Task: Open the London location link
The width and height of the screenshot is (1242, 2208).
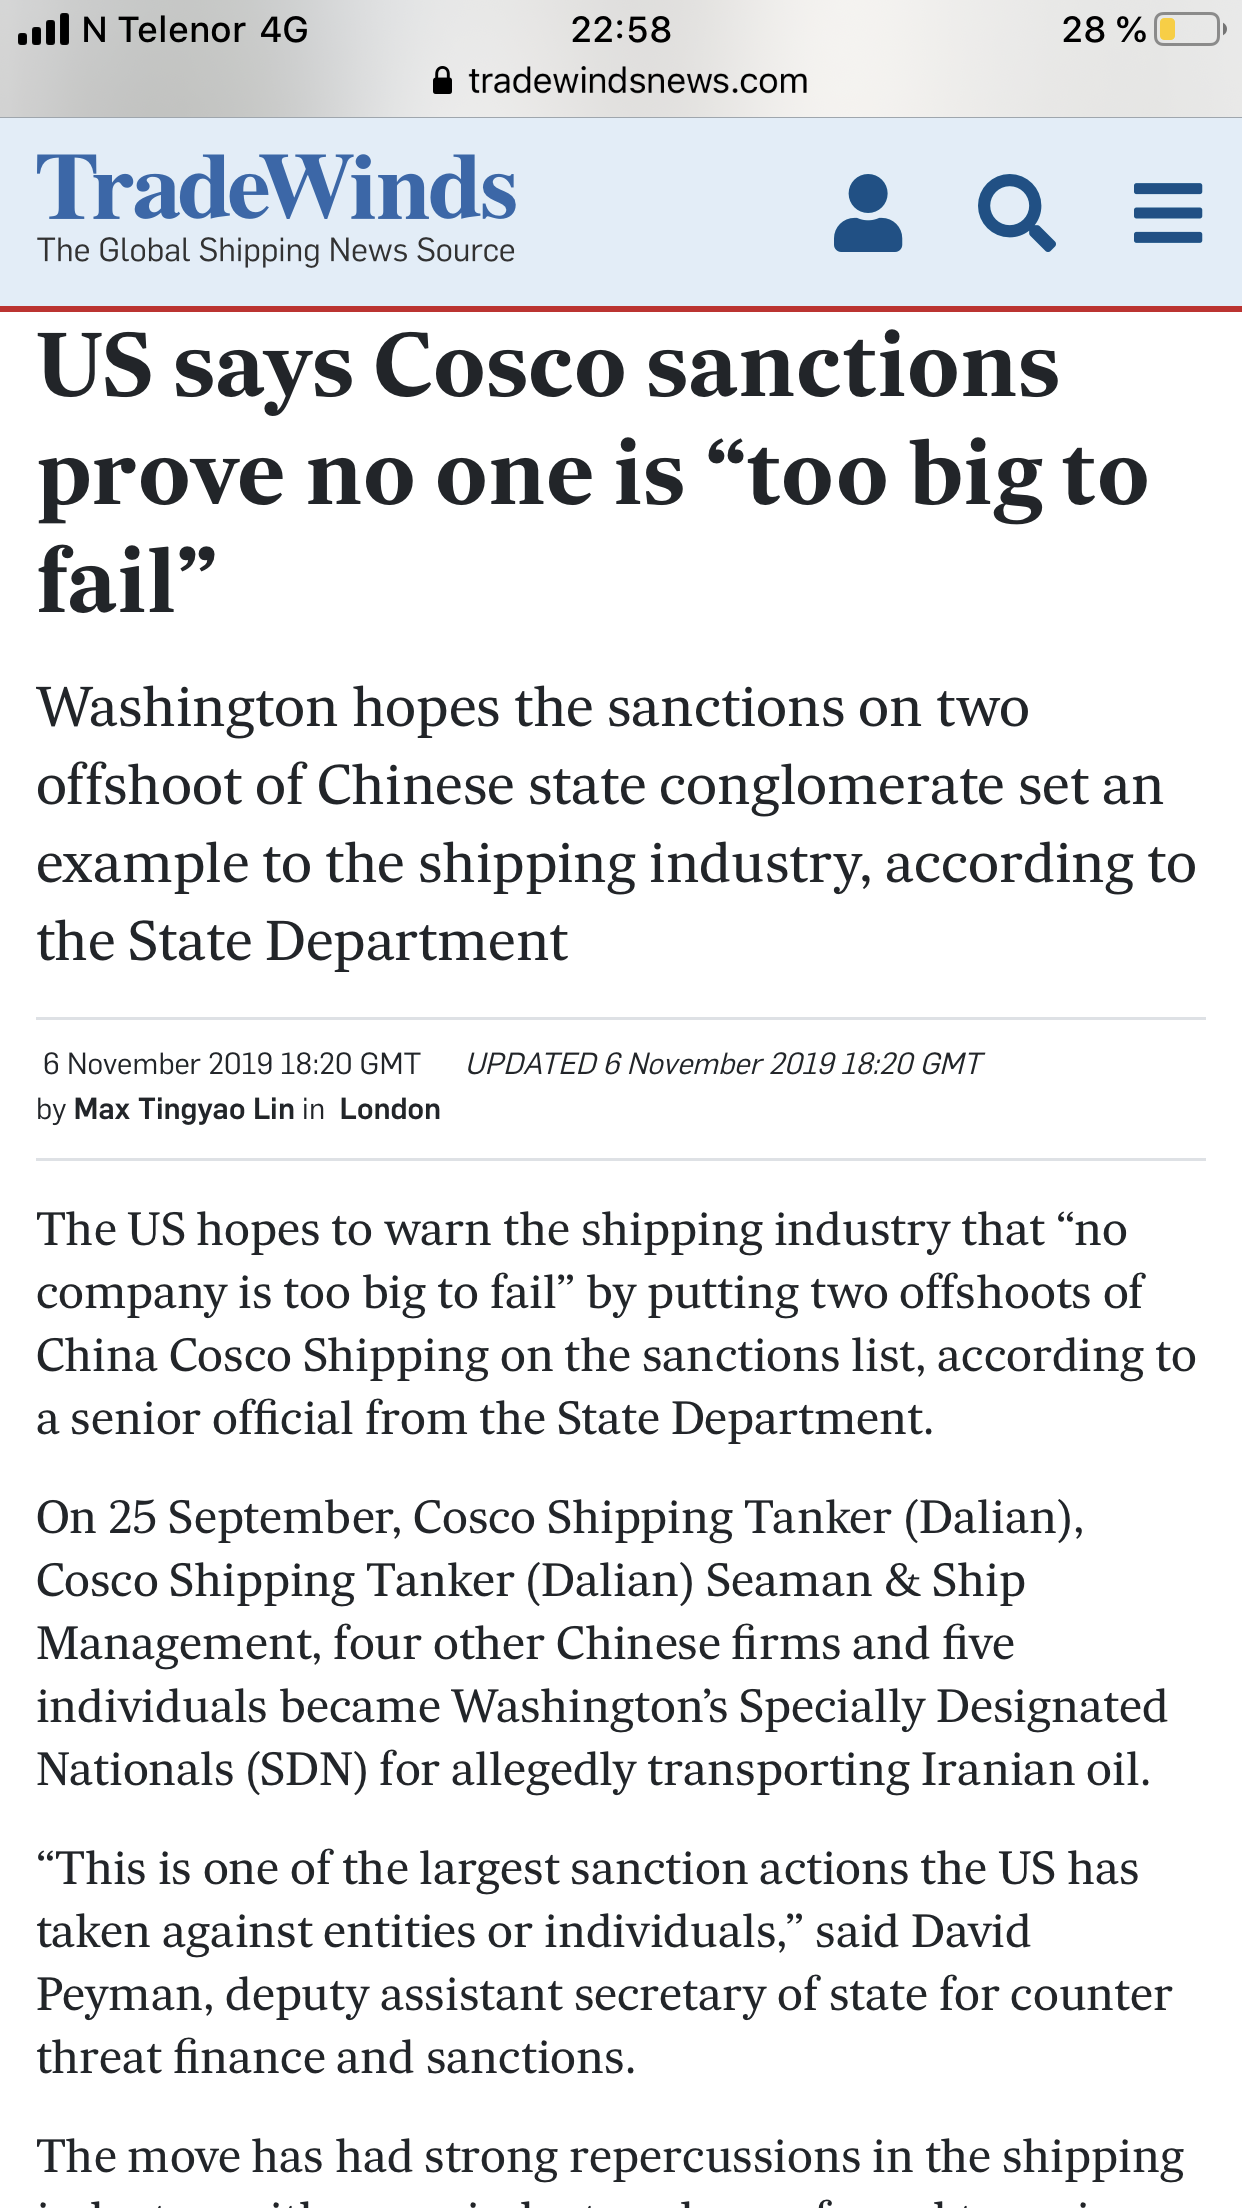Action: click(x=390, y=1109)
